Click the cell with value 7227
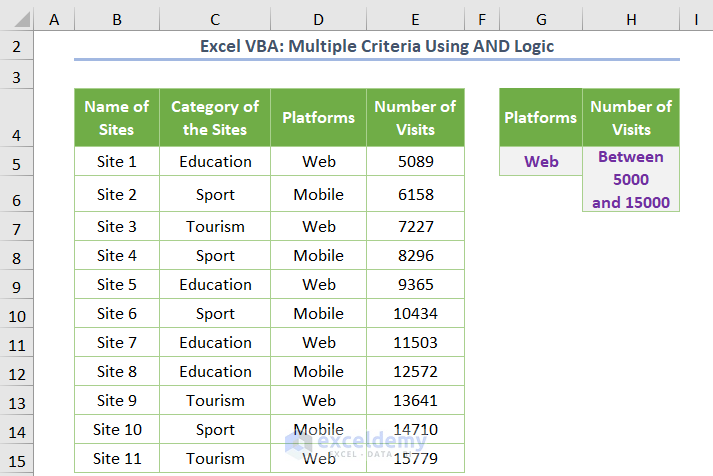Viewport: 713px width, 476px height. click(415, 226)
